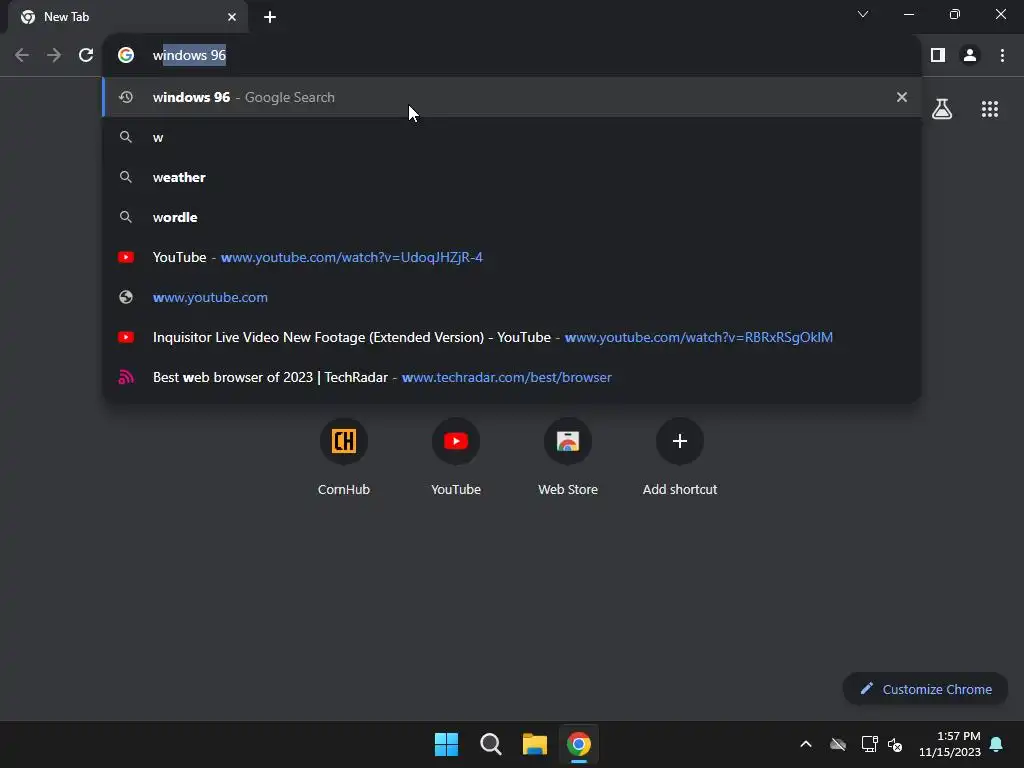The image size is (1024, 768).
Task: Go forward using the forward arrow
Action: click(x=54, y=56)
